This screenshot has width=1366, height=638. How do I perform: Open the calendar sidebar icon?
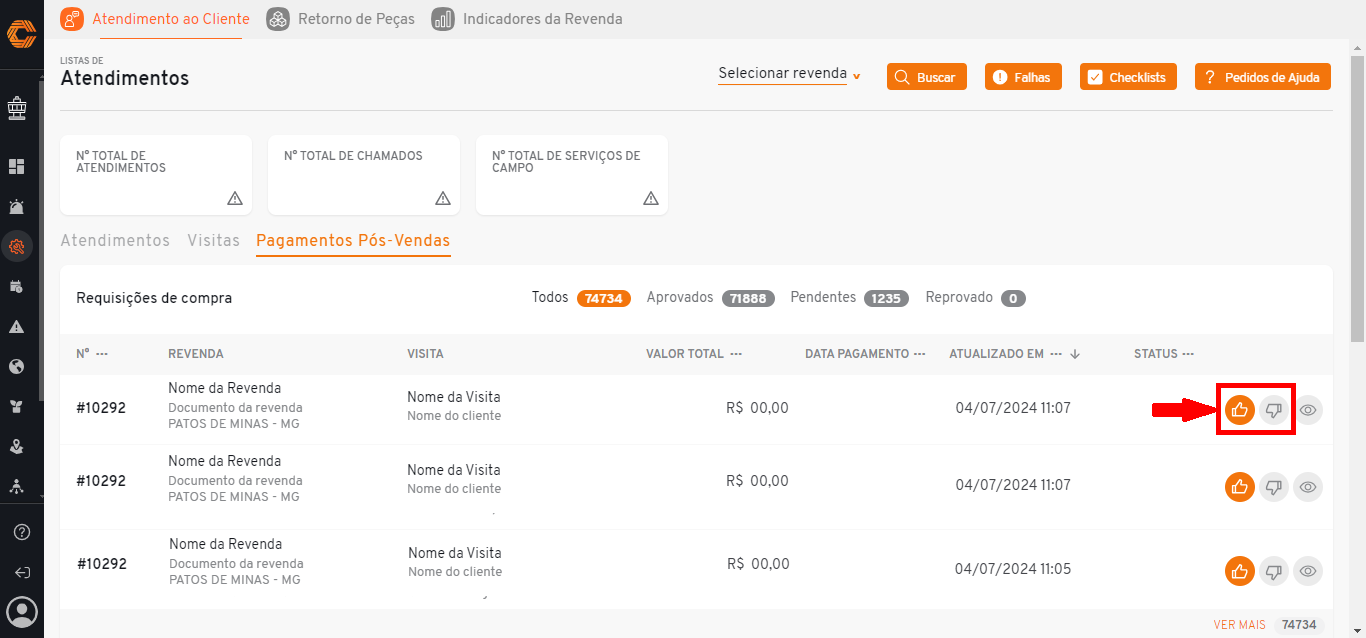pyautogui.click(x=17, y=286)
